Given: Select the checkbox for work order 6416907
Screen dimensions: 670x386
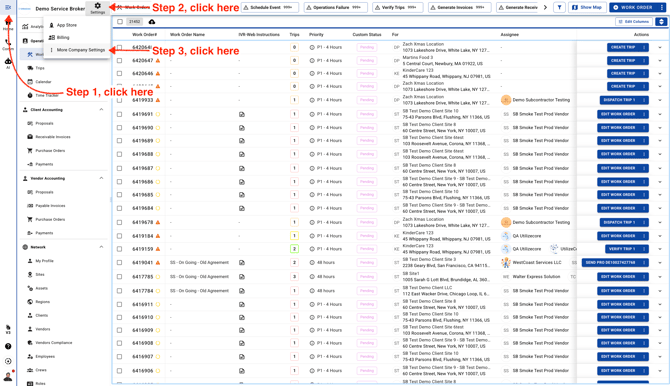Looking at the screenshot, I should point(120,357).
